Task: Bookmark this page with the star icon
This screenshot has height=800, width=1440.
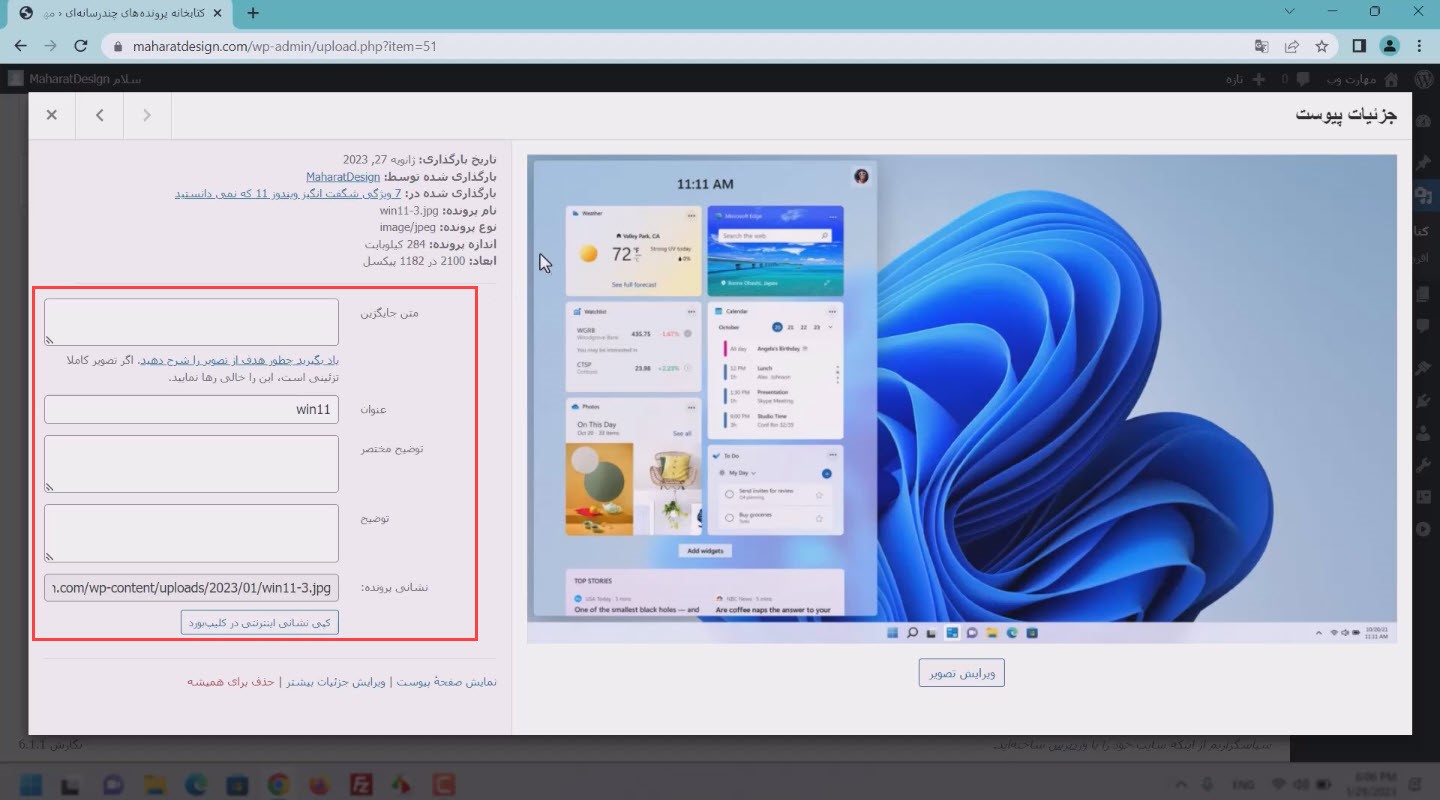Action: click(1322, 46)
